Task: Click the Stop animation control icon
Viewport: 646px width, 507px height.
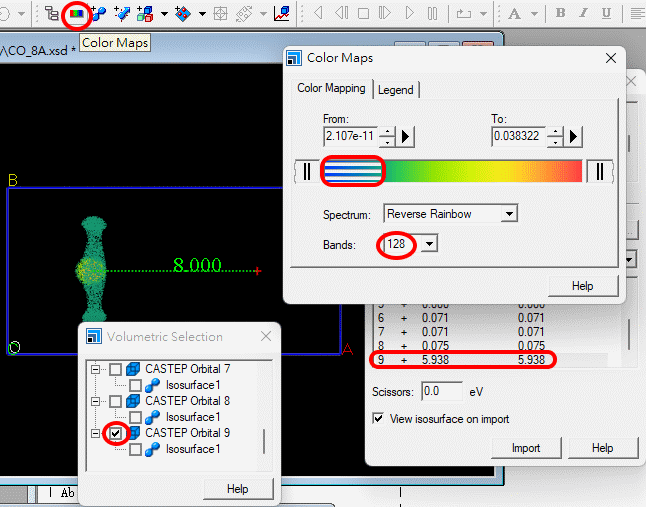Action: 364,14
